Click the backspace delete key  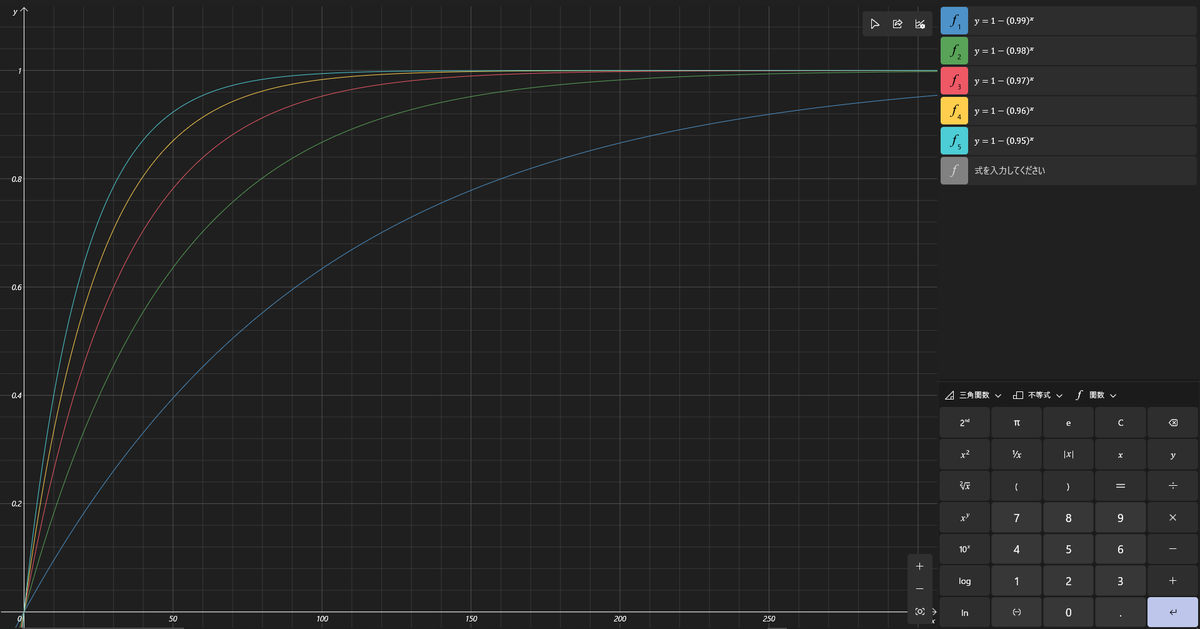coord(1172,423)
